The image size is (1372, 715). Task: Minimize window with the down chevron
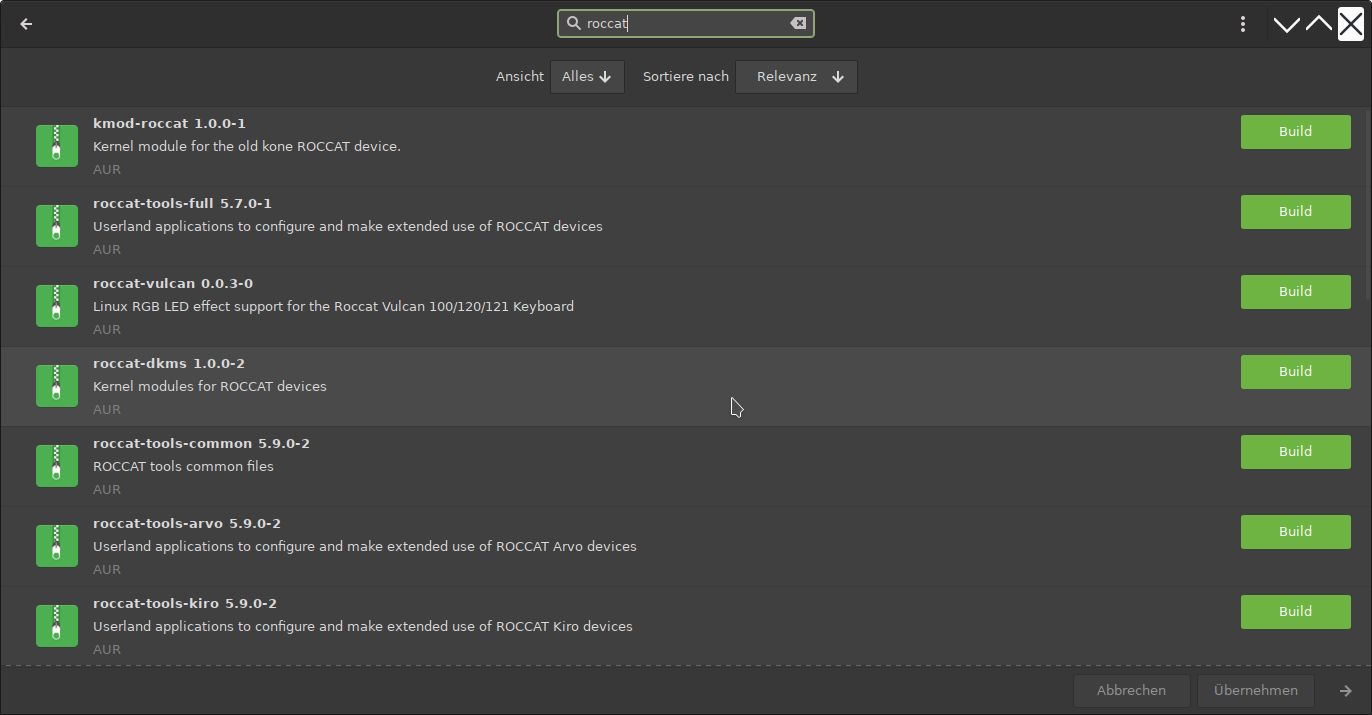click(1287, 24)
